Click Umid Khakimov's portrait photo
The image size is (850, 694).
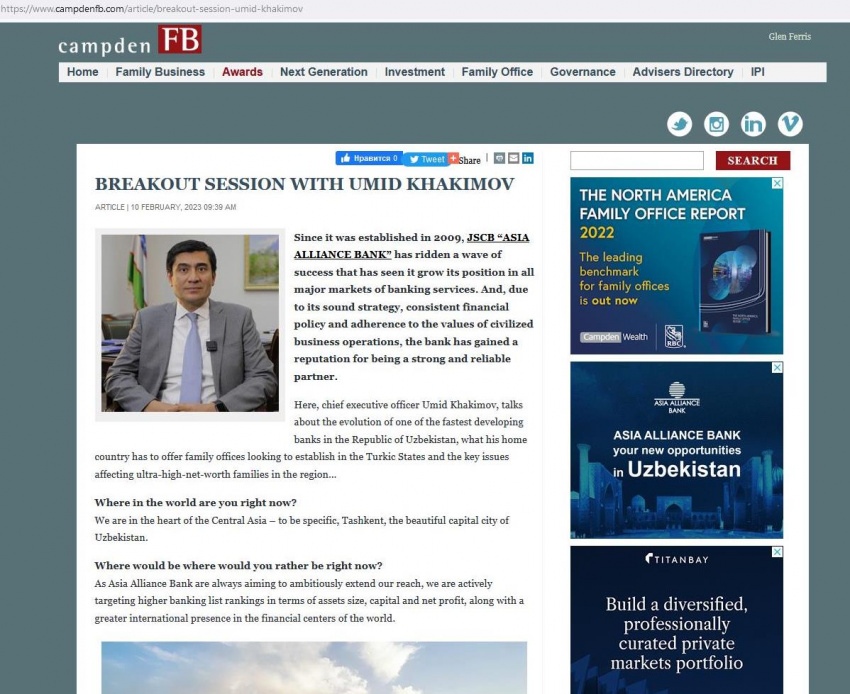(189, 324)
